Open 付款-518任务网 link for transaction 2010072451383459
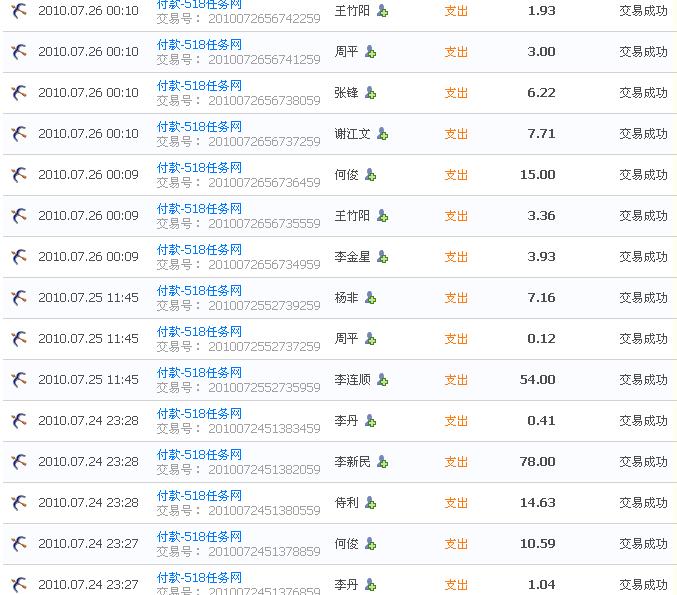 (199, 414)
